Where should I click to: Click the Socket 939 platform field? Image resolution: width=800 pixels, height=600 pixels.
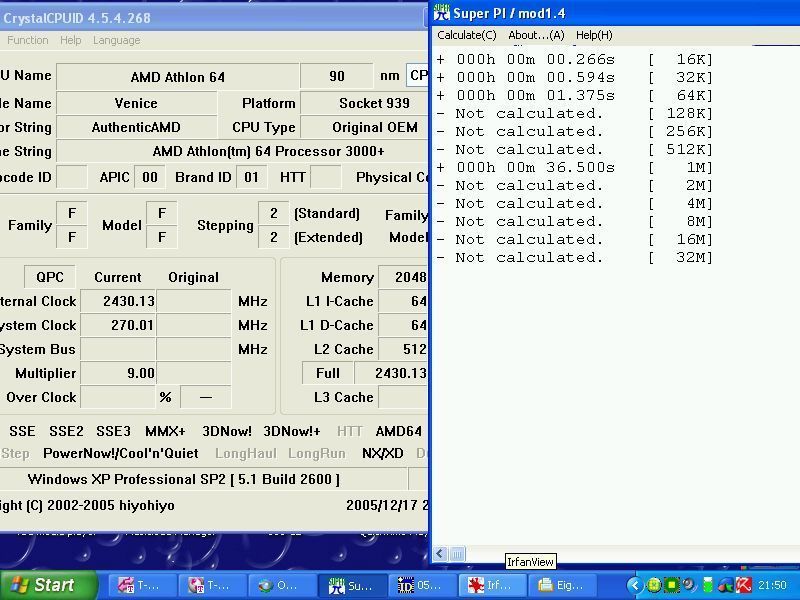[x=364, y=103]
